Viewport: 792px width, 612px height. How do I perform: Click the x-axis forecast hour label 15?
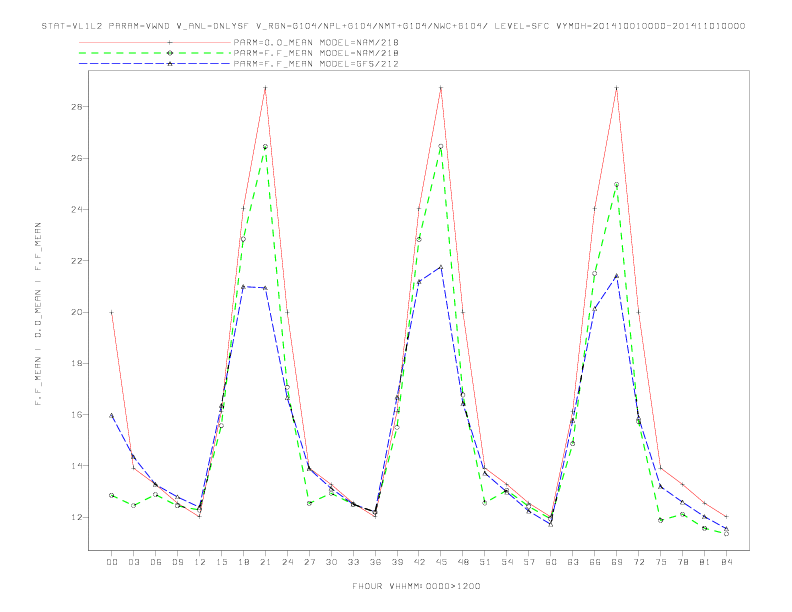click(221, 562)
